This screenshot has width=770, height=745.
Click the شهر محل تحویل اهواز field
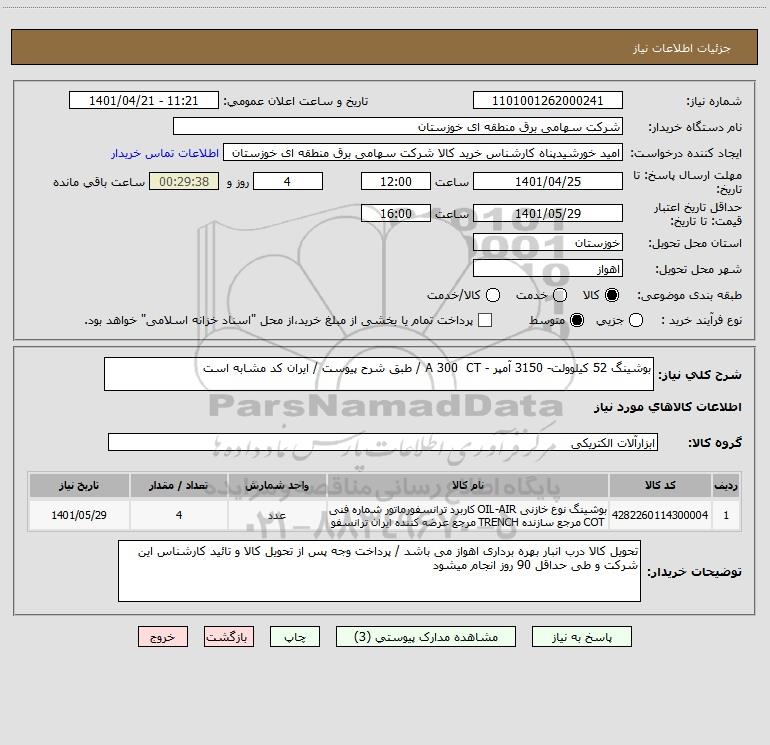(x=548, y=269)
